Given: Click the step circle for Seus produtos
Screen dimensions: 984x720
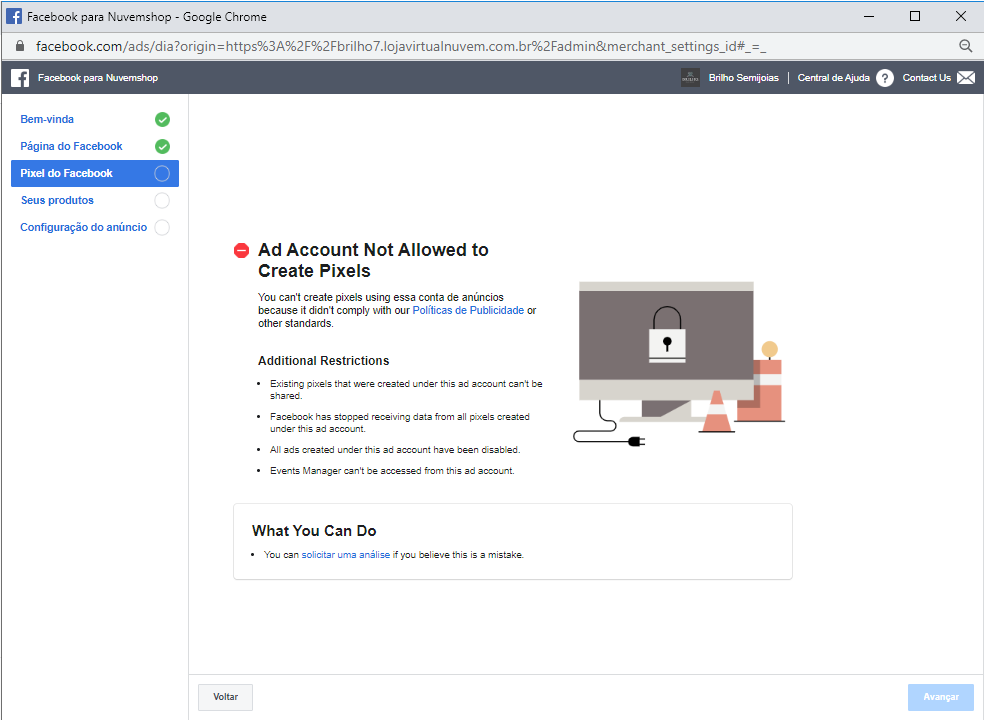Looking at the screenshot, I should coord(162,200).
